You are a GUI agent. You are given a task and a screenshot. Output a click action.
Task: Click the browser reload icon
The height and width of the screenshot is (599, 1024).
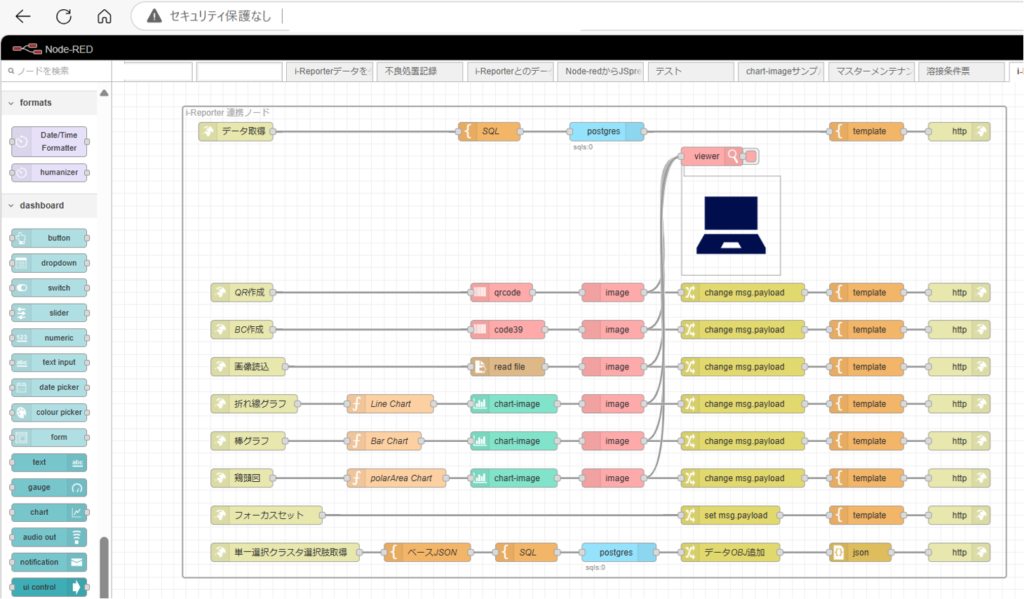[x=64, y=16]
